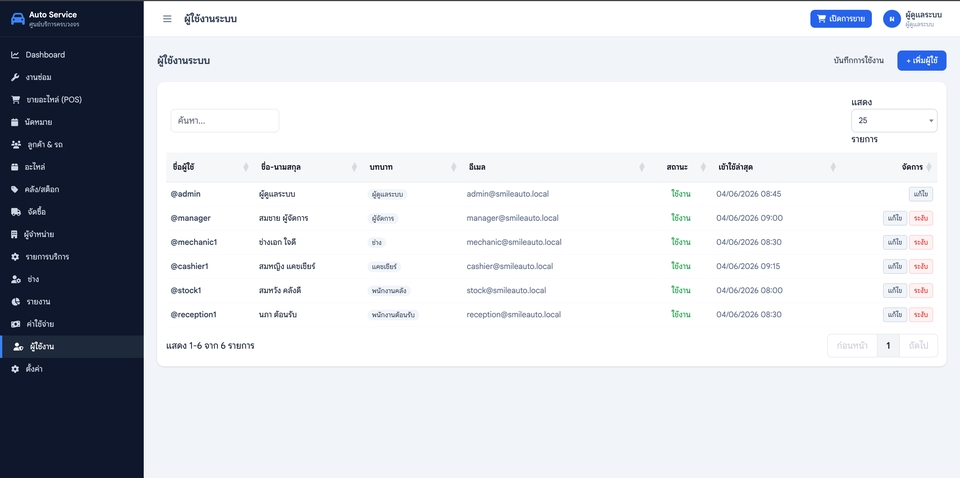Open ขายอะไหล่ (POS) cart icon
The height and width of the screenshot is (478, 960).
[15, 100]
